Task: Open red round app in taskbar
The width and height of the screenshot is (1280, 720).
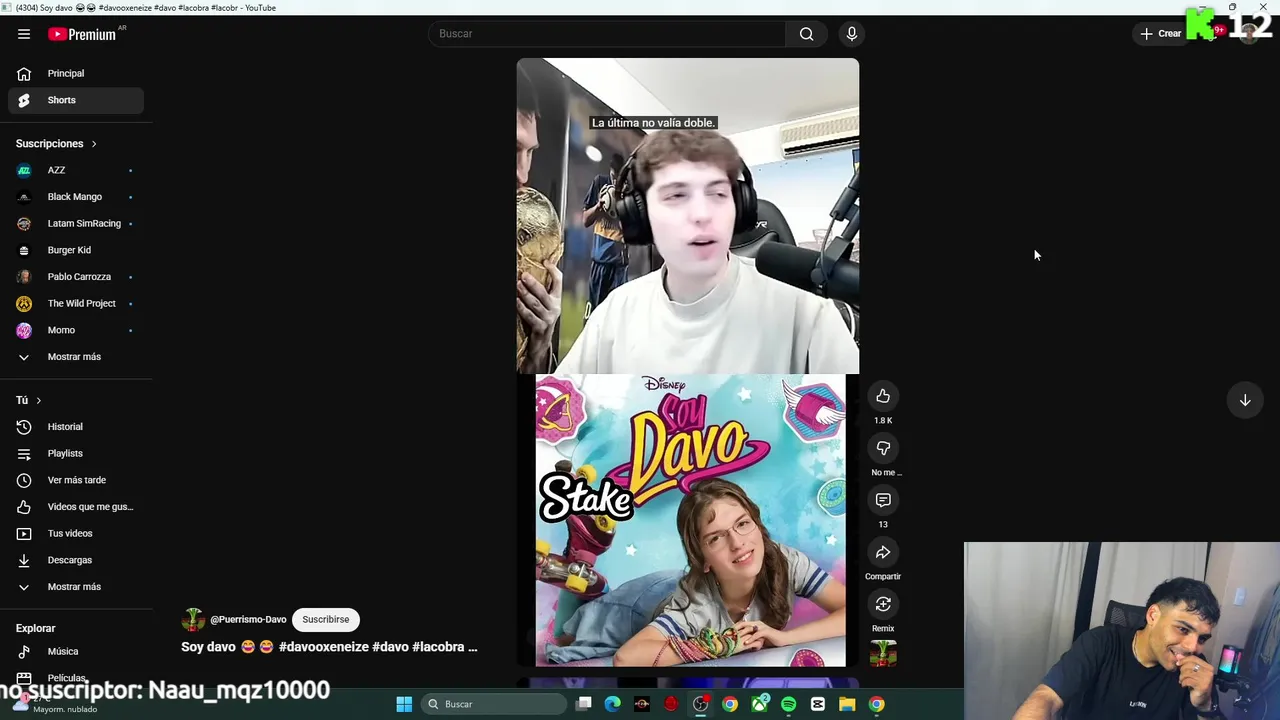Action: pos(671,704)
